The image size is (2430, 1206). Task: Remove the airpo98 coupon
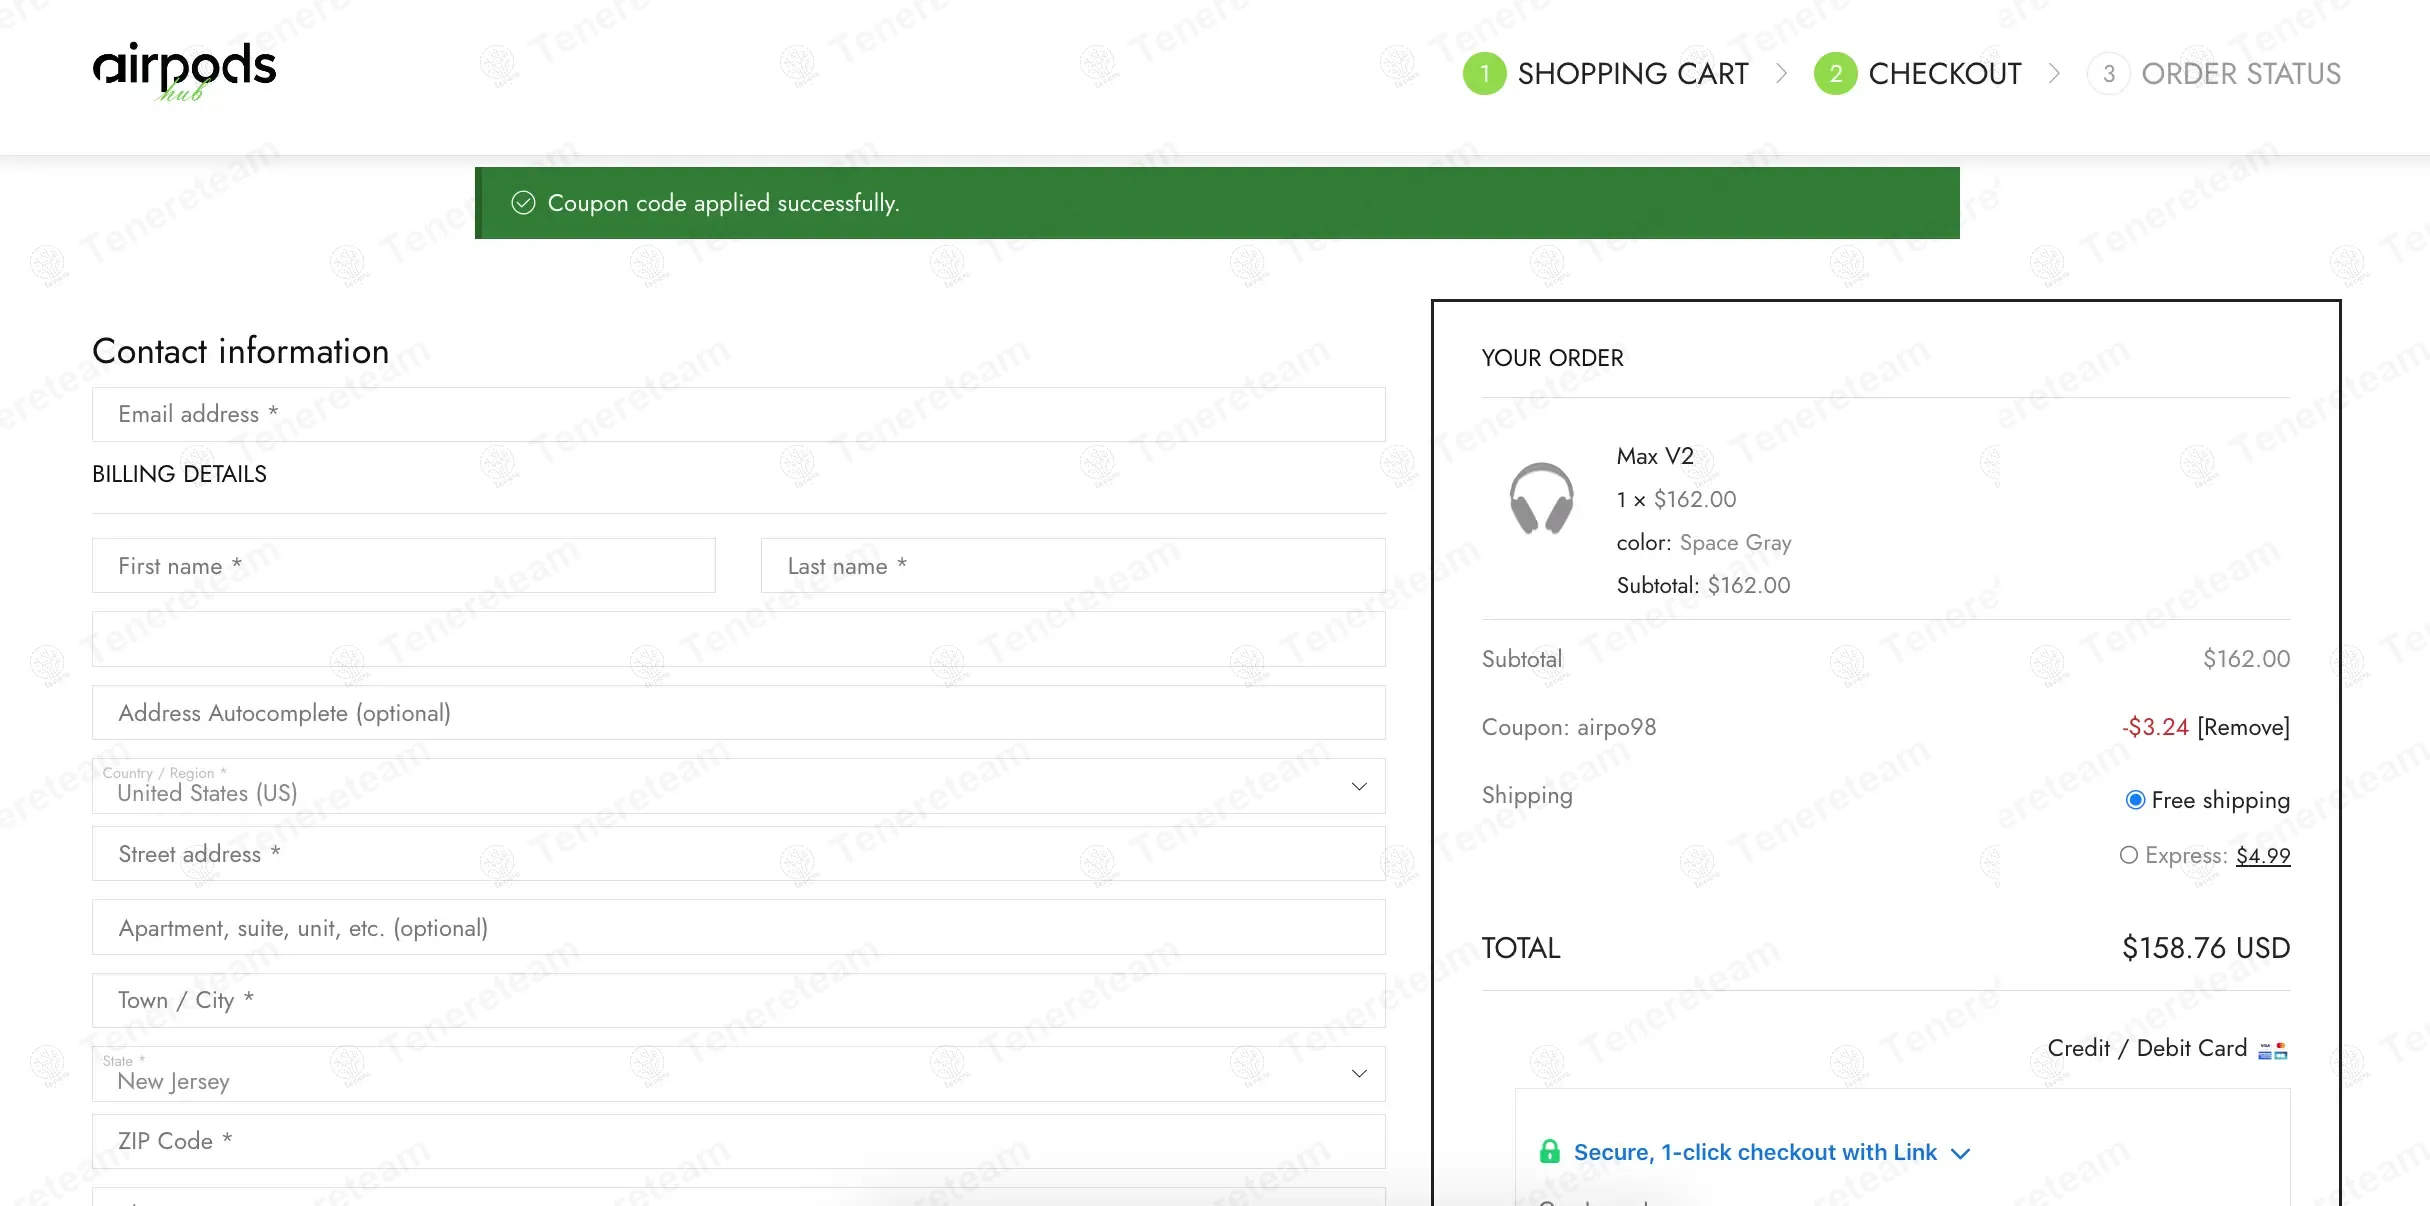click(2243, 727)
